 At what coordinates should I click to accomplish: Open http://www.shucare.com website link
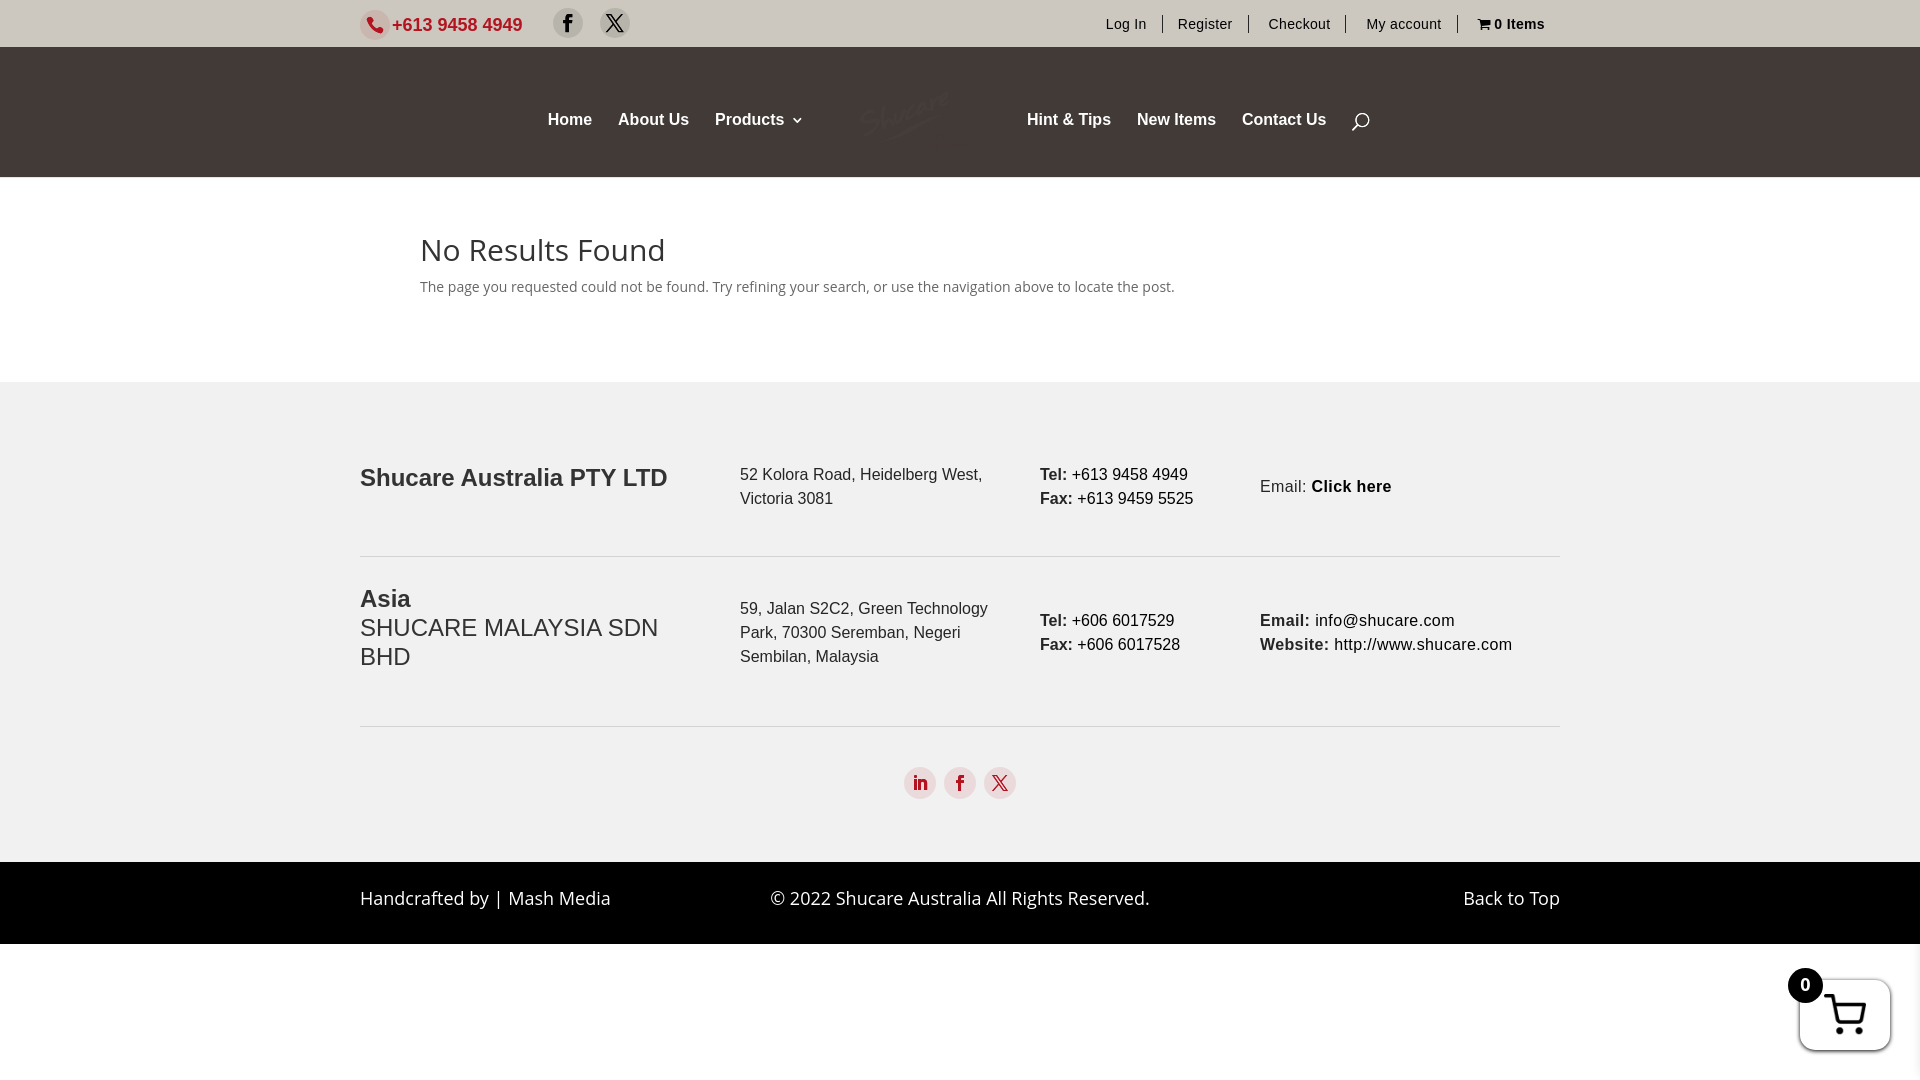(x=1423, y=644)
